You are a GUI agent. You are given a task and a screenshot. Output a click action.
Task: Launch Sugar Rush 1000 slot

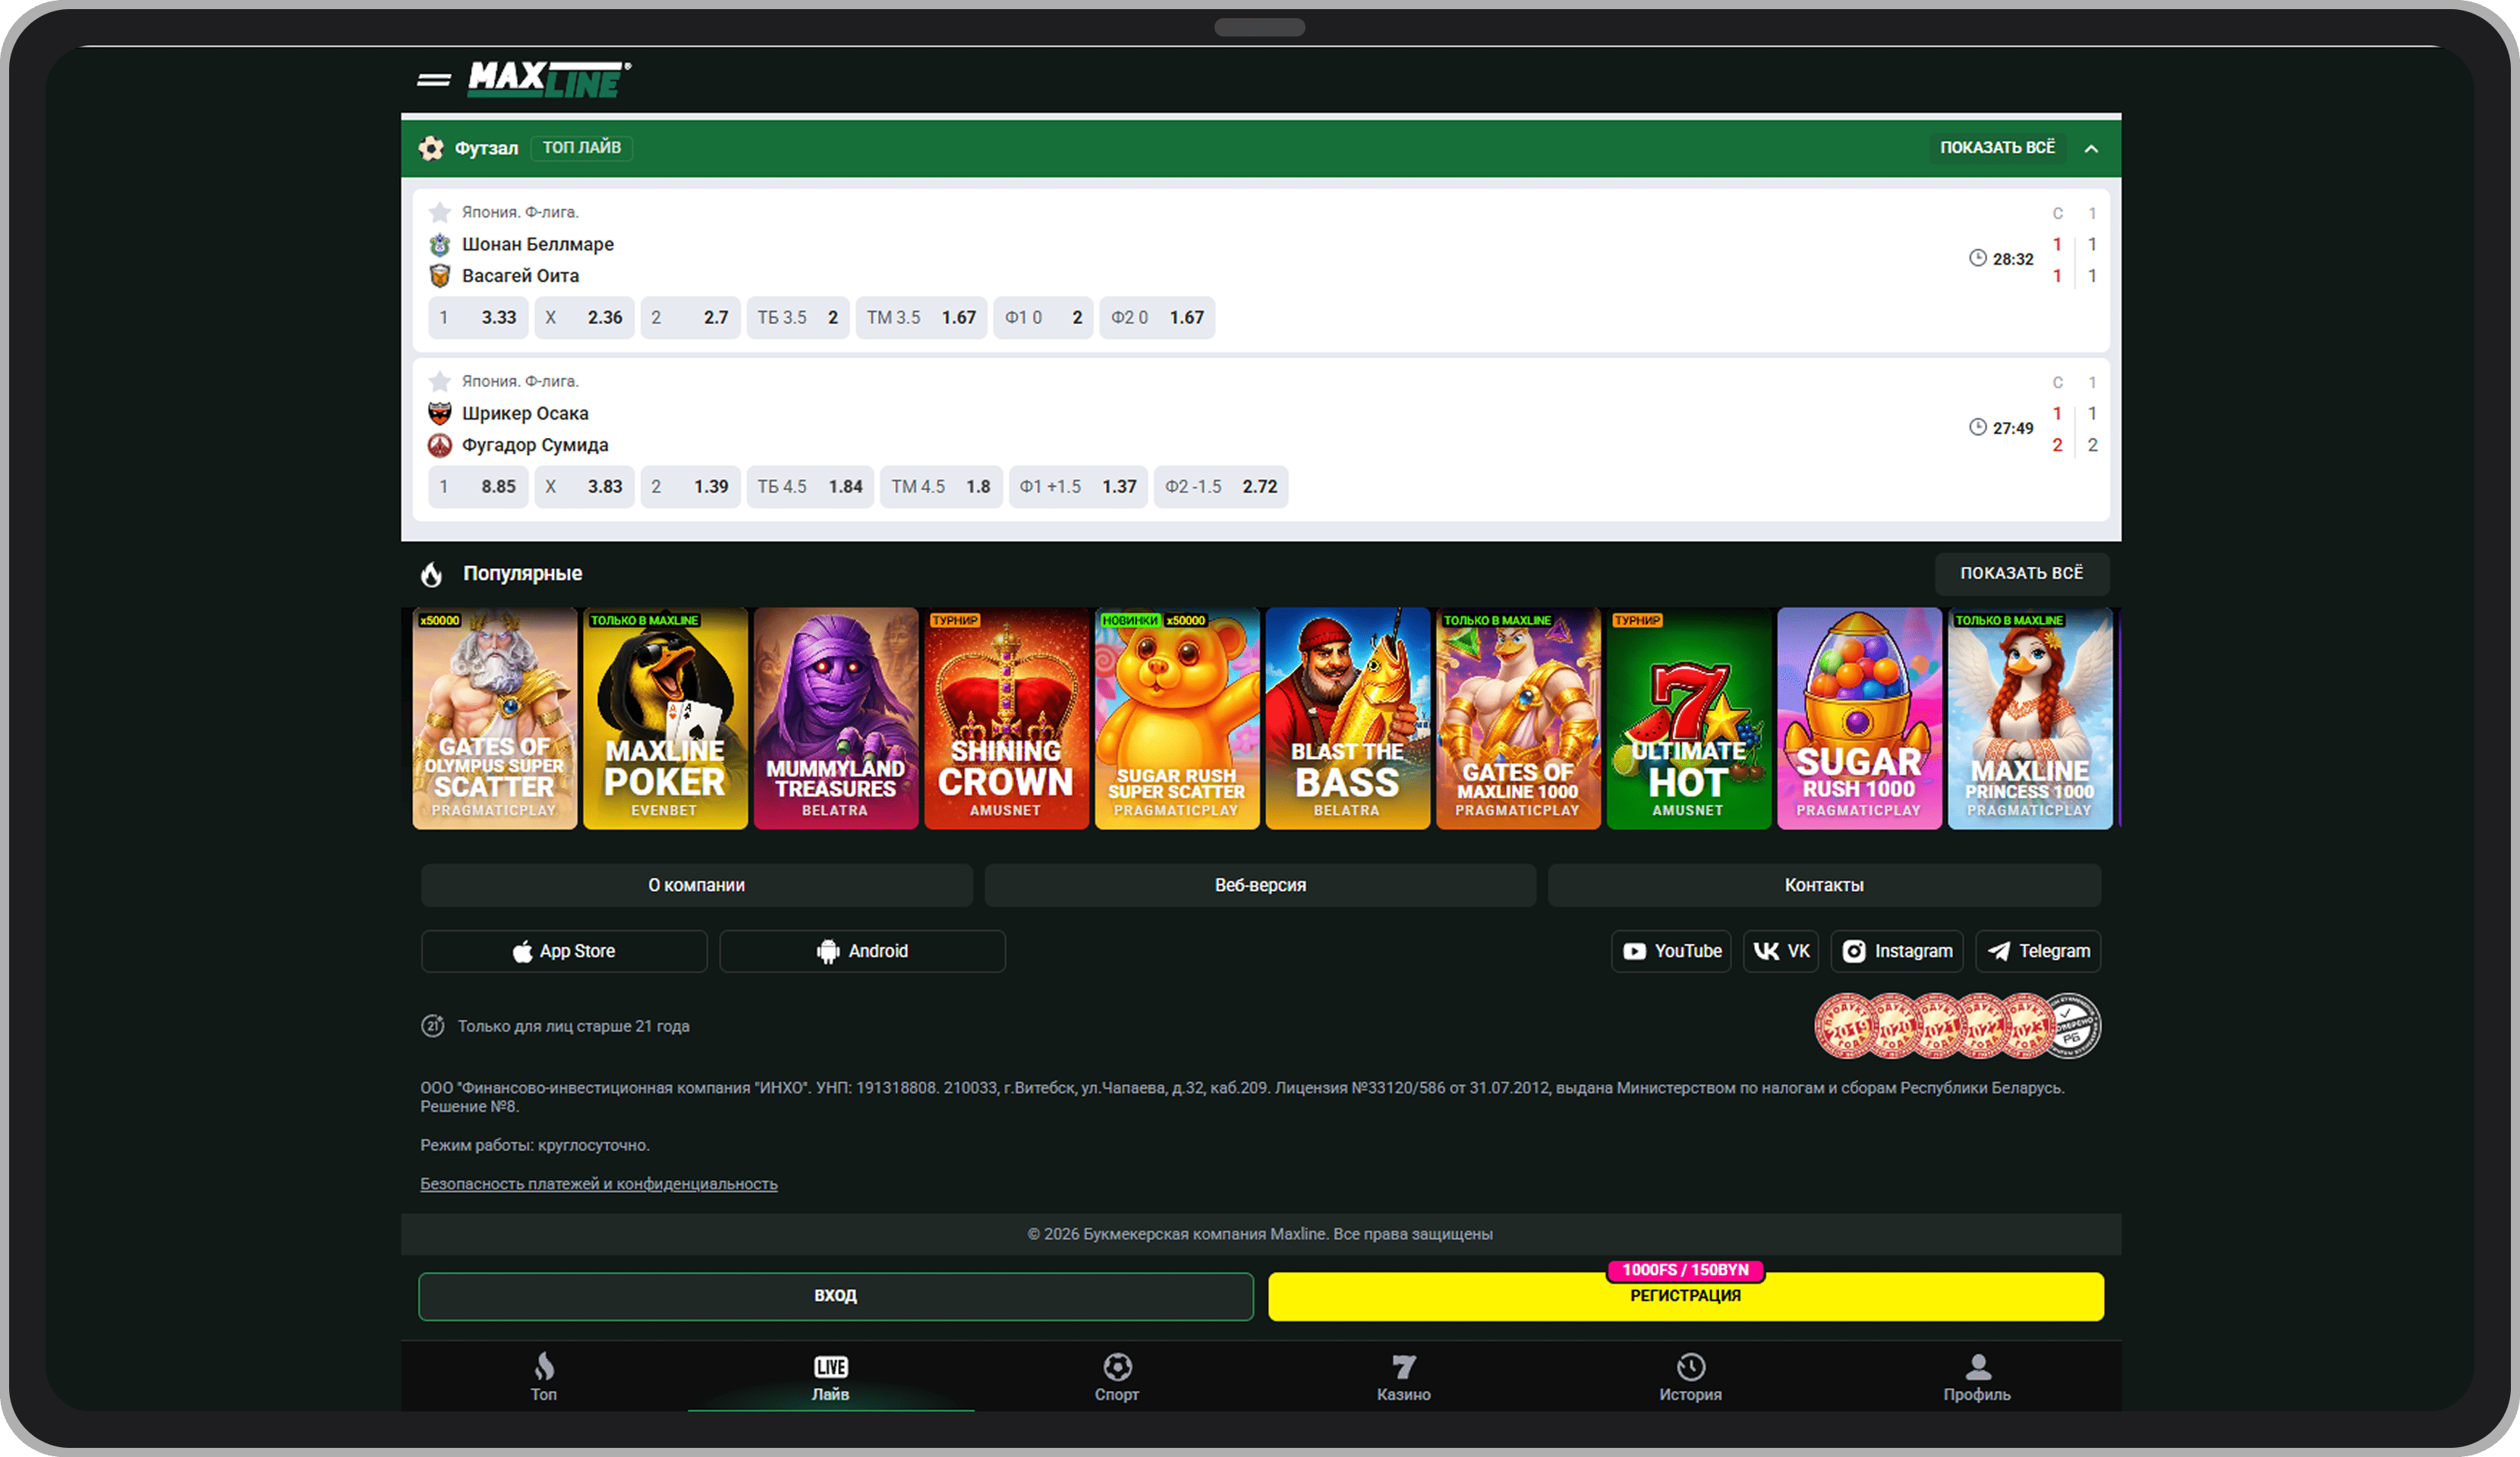coord(1860,719)
